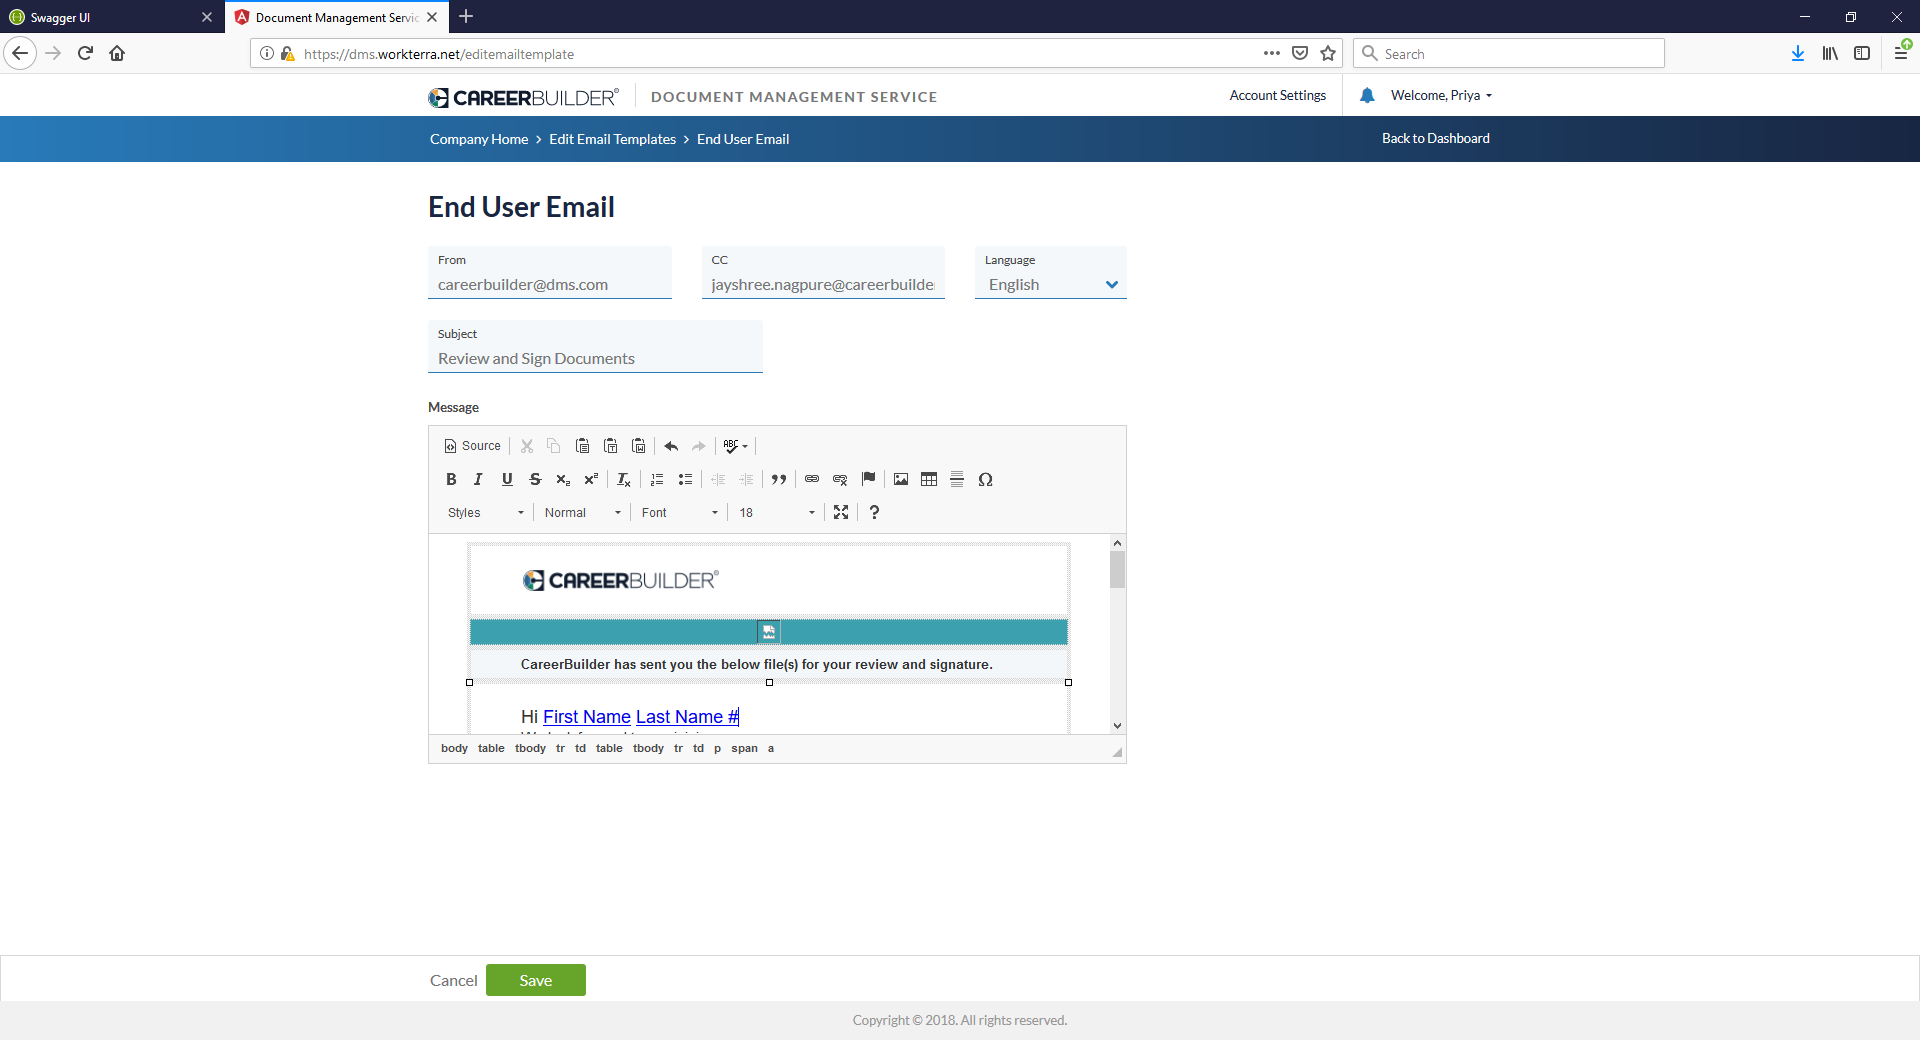
Task: Click Paste as plain text icon
Action: click(610, 446)
